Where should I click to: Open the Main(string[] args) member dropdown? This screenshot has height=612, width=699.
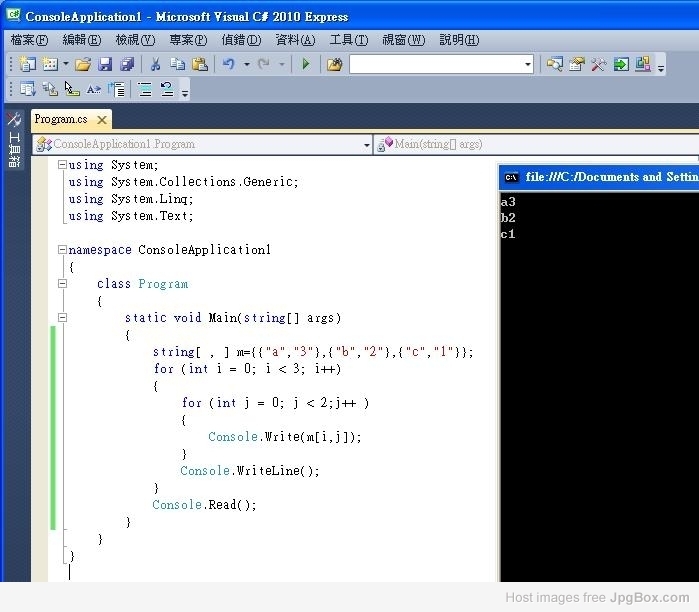point(535,144)
